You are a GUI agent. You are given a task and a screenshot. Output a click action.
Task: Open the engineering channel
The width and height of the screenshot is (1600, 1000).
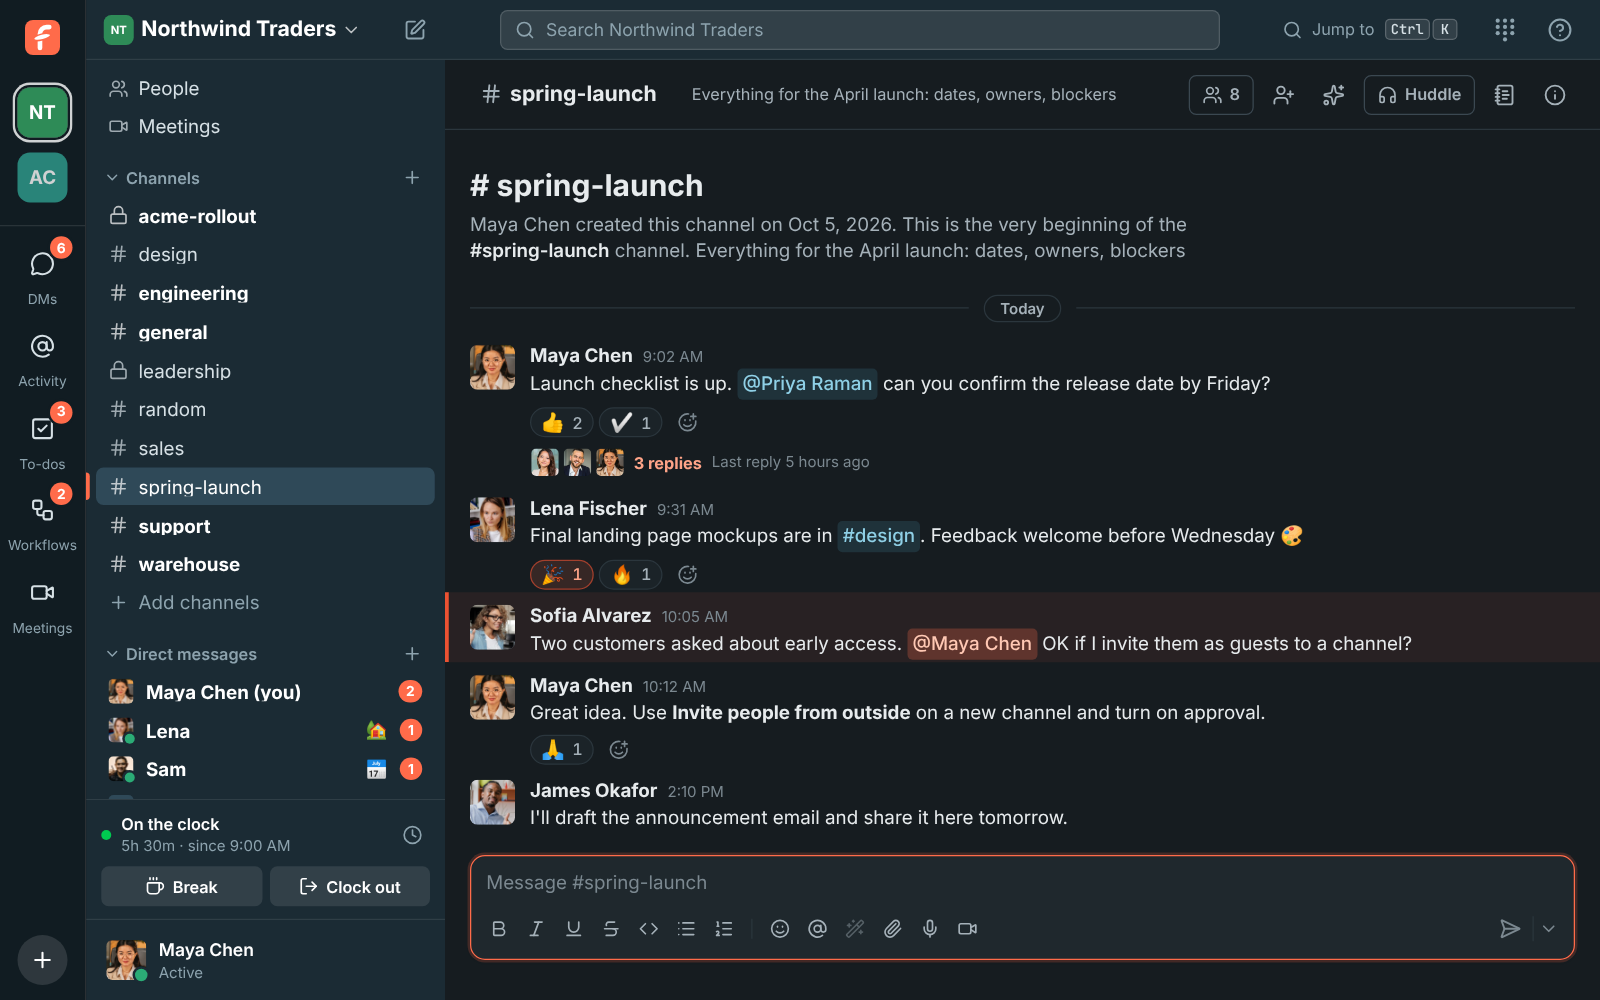click(x=265, y=293)
